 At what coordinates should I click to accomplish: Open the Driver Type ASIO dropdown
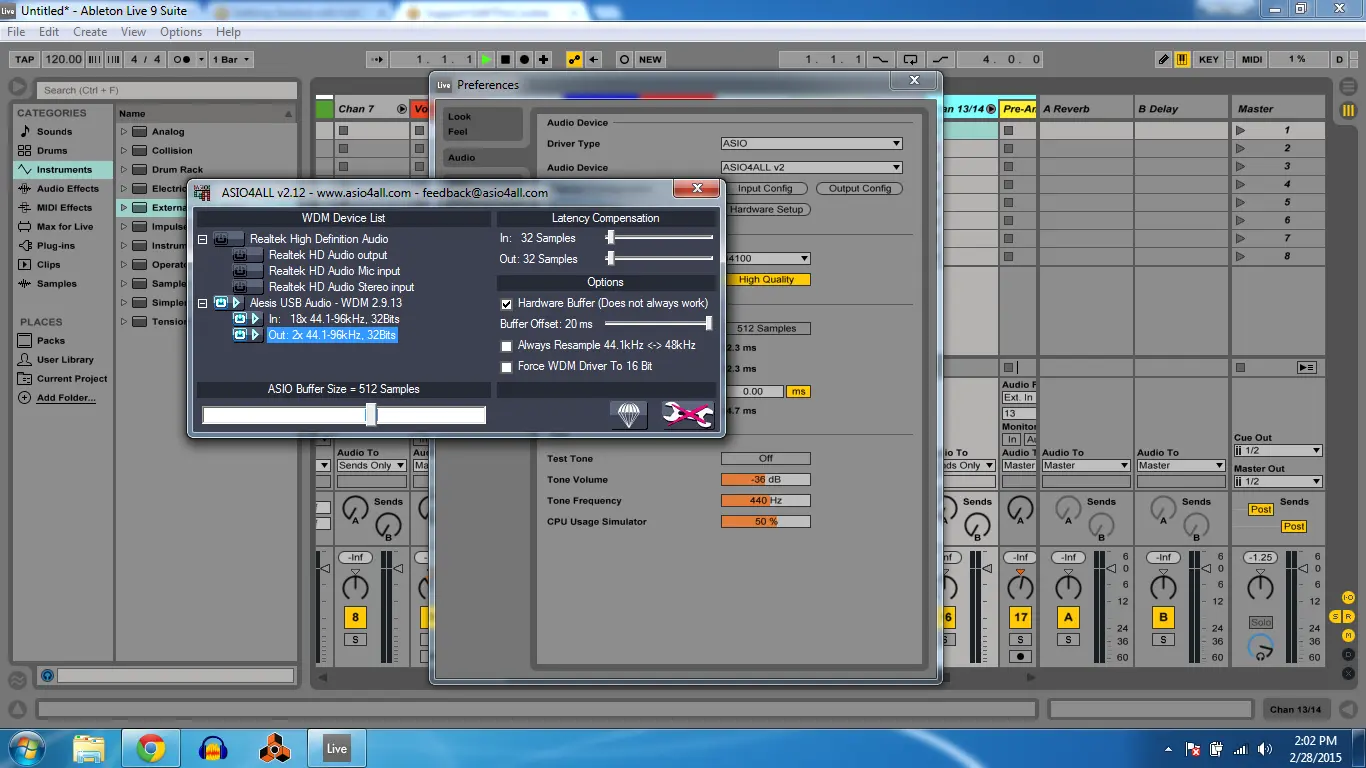tap(811, 143)
